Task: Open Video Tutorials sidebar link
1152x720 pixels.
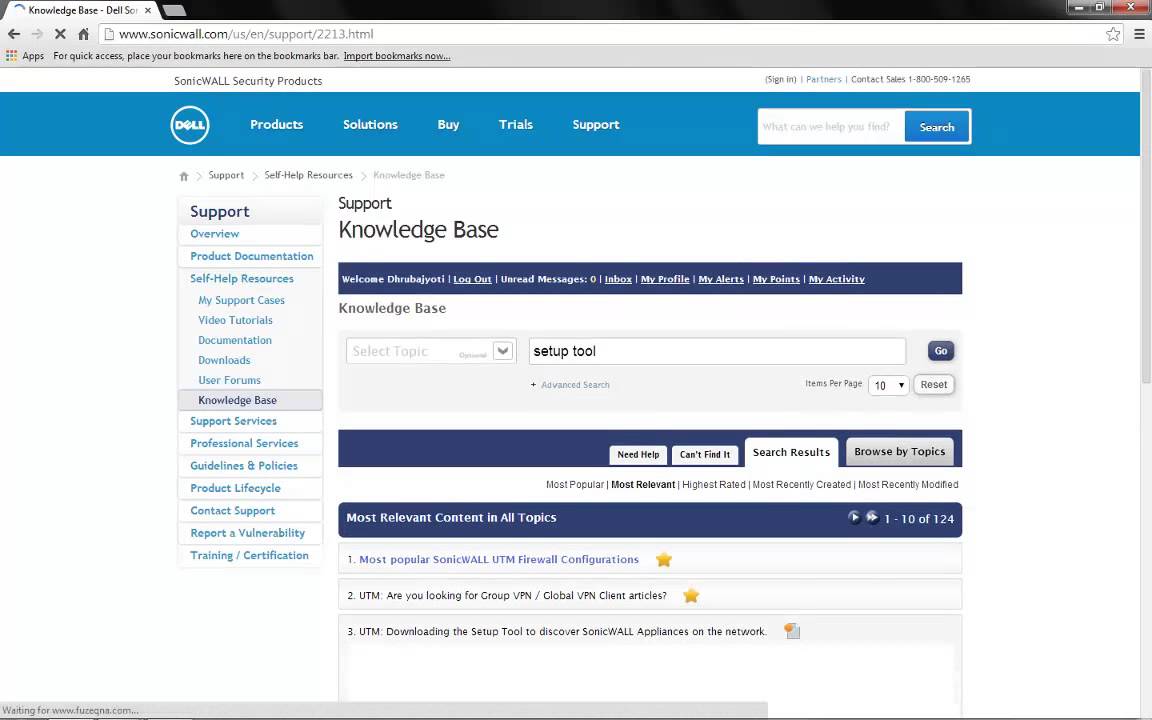Action: (x=235, y=320)
